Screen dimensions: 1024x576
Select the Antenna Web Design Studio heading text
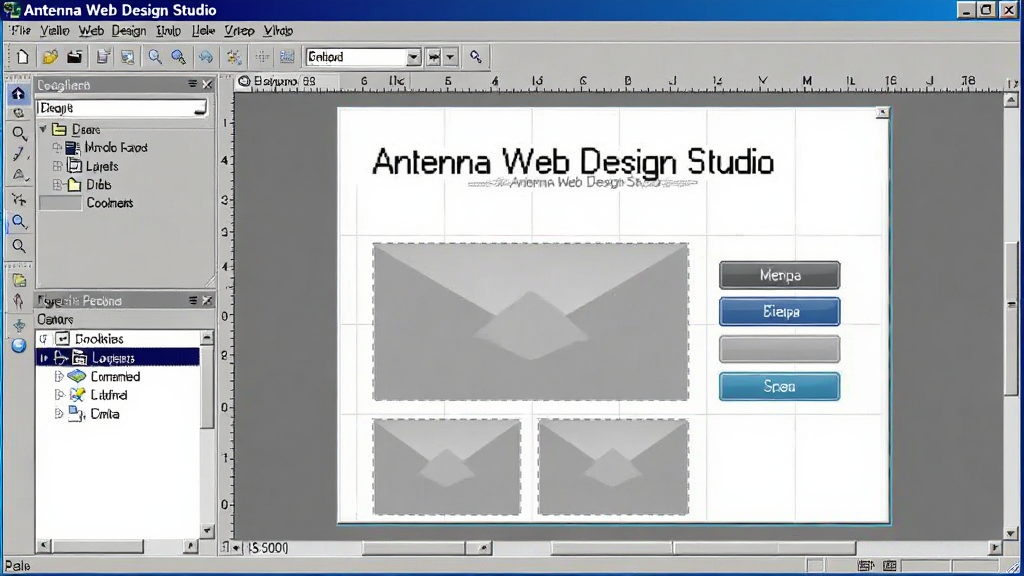pos(573,162)
